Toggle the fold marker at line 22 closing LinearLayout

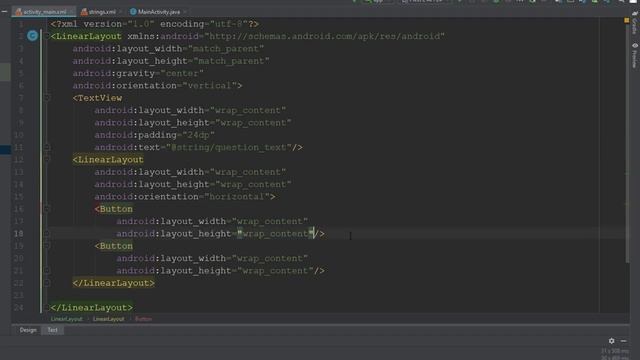tap(47, 283)
